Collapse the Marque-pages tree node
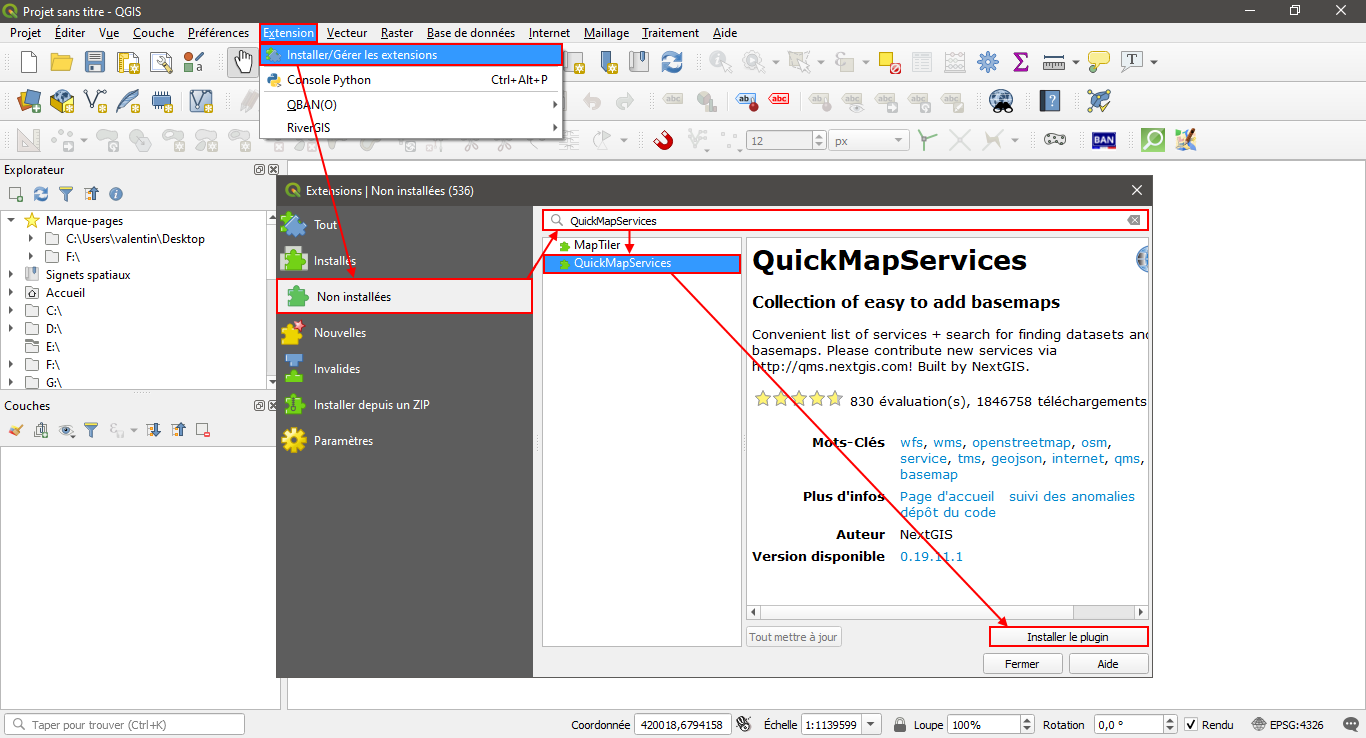The image size is (1366, 738). [11, 221]
